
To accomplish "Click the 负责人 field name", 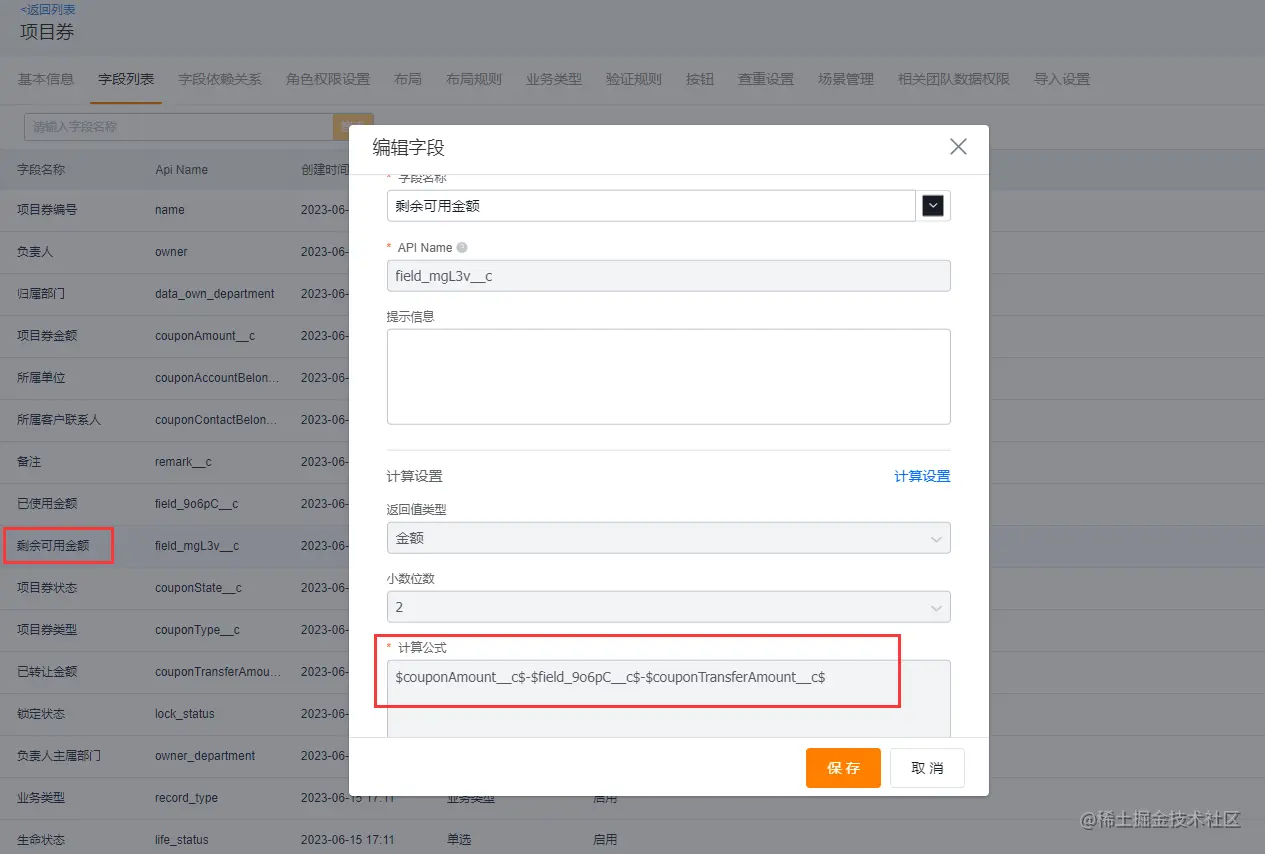I will point(35,252).
